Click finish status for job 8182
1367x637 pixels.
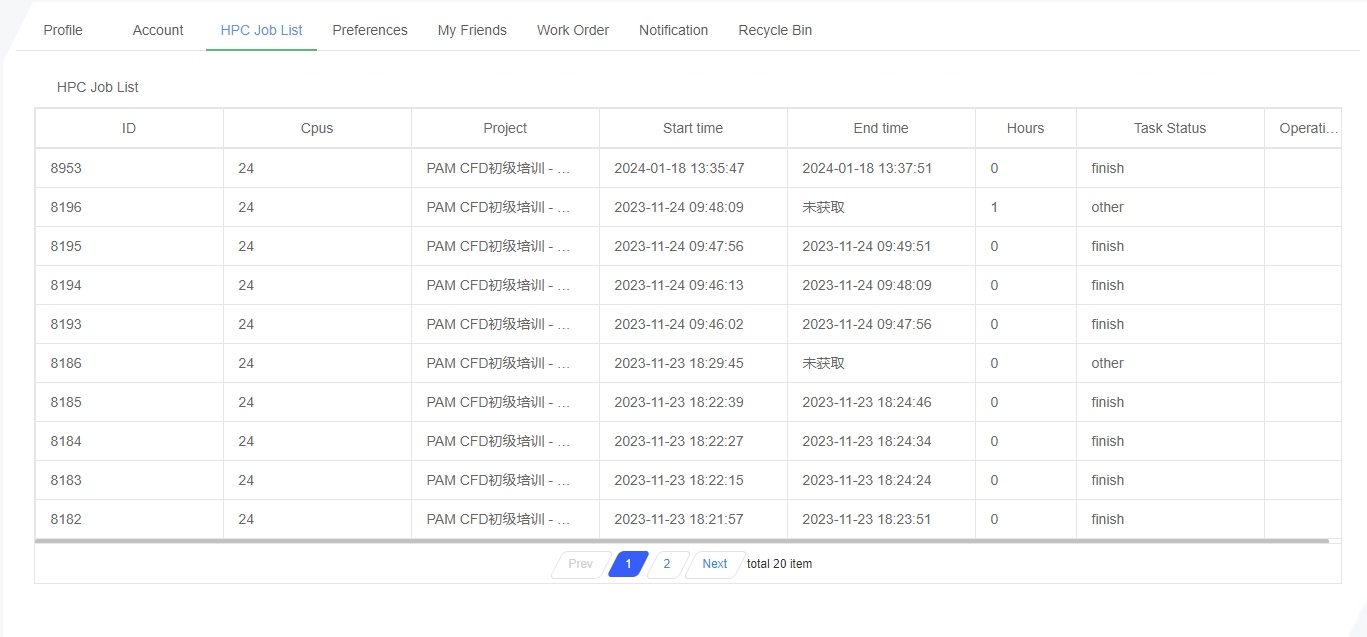click(1107, 519)
